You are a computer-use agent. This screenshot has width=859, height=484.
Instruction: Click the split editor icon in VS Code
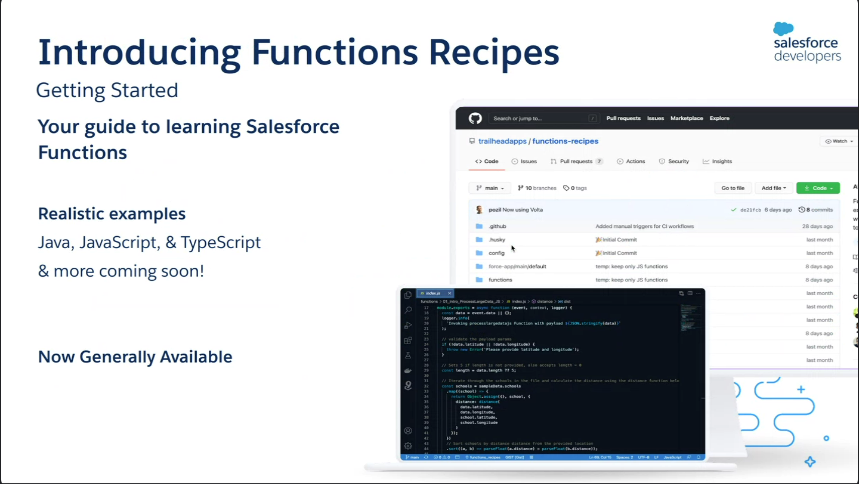690,293
